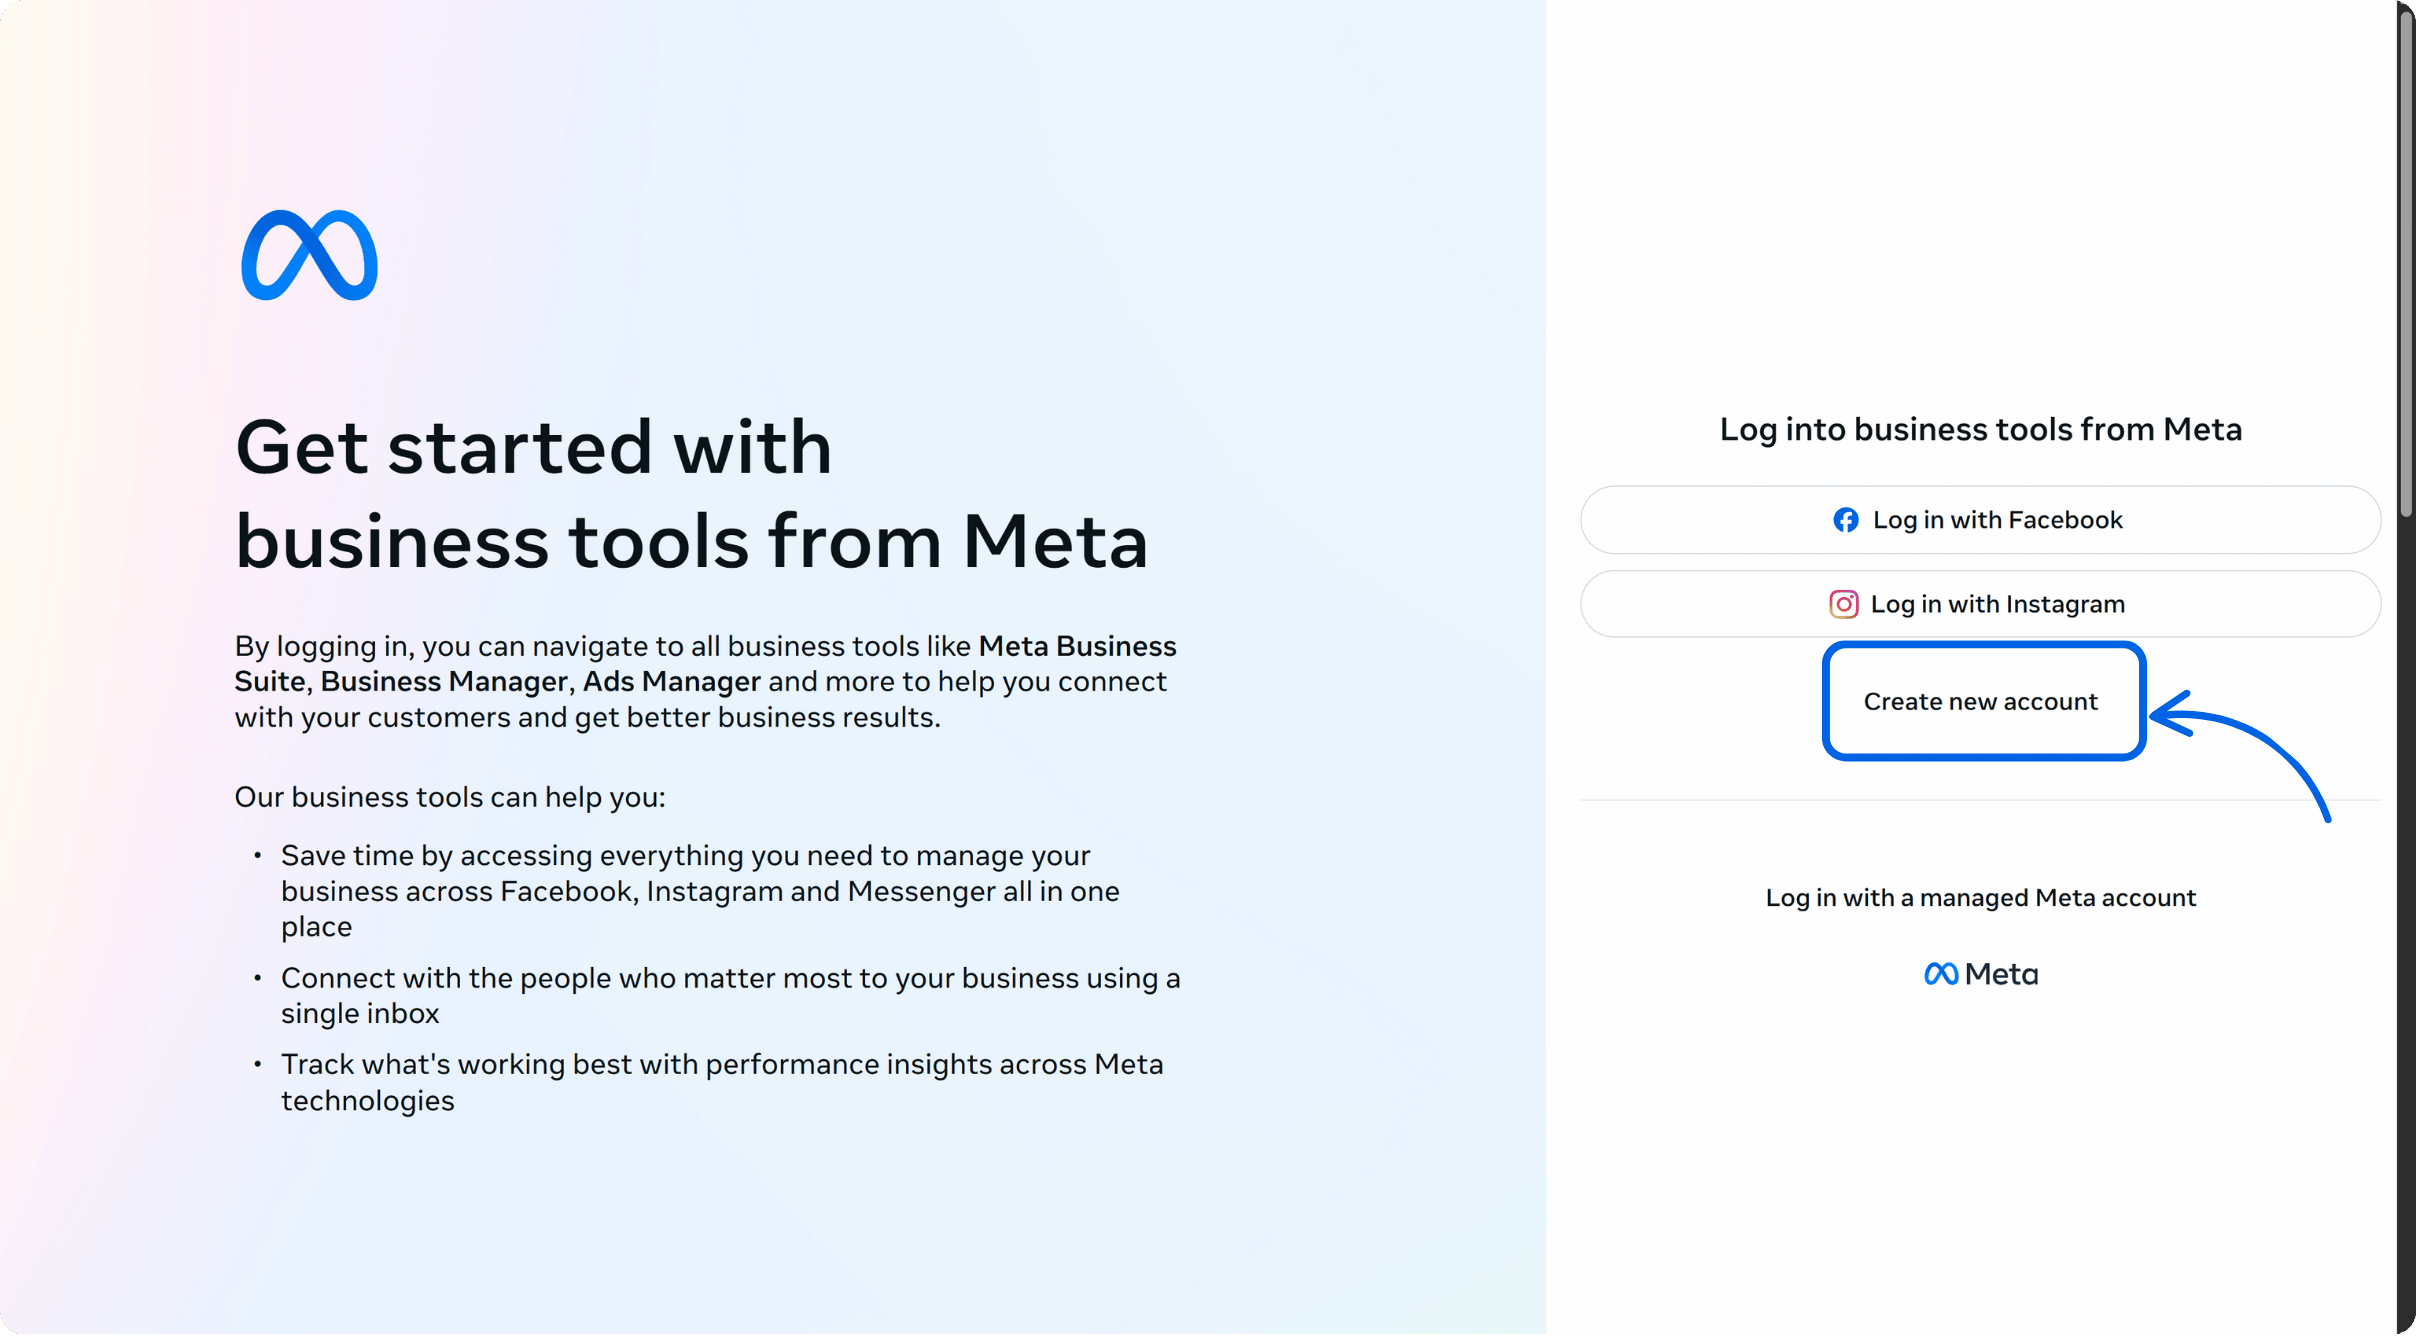Image resolution: width=2418 pixels, height=1336 pixels.
Task: Click the Meta logo in the top-left corner
Action: tap(308, 256)
